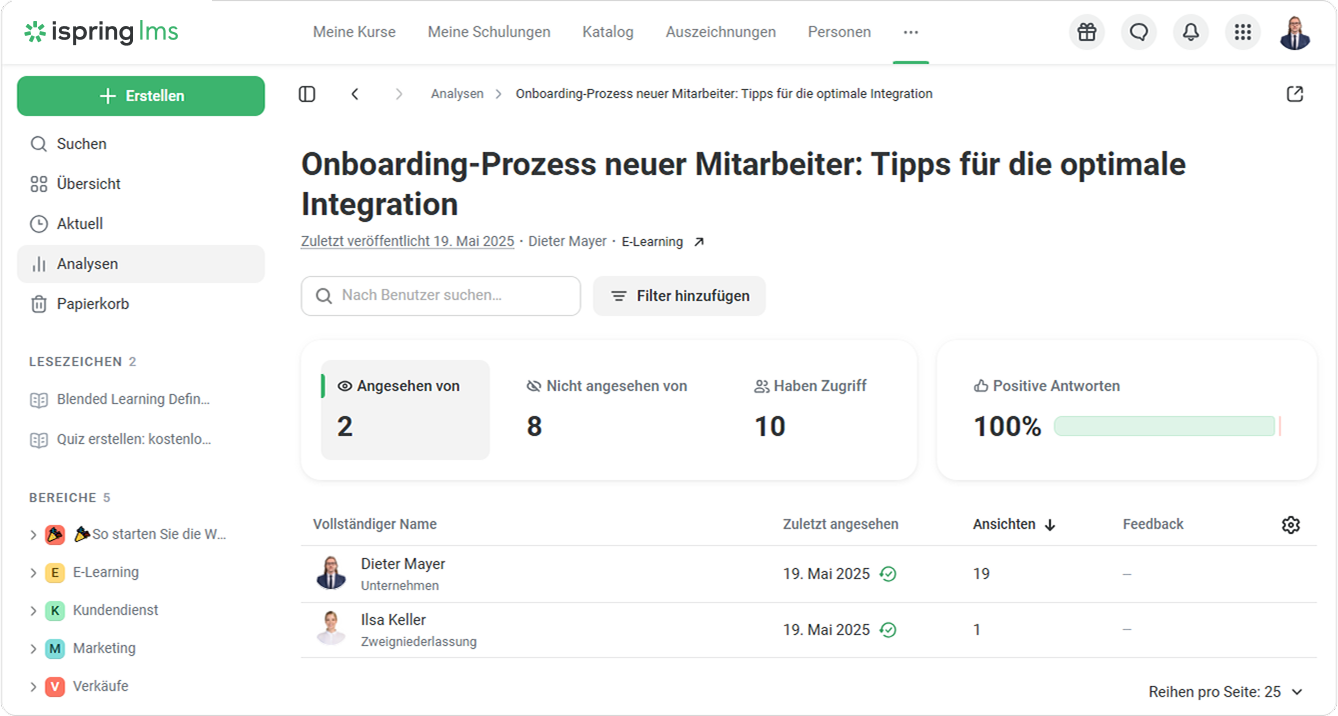Click the E-Learning external link arrow
Viewport: 1338px width, 716px height.
pyautogui.click(x=699, y=242)
